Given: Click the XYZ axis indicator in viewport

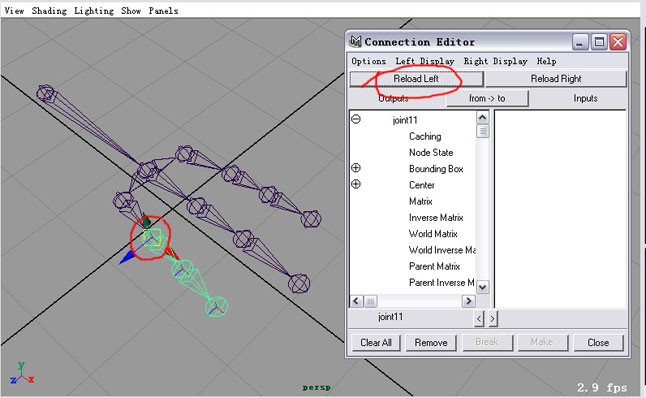Looking at the screenshot, I should (22, 374).
